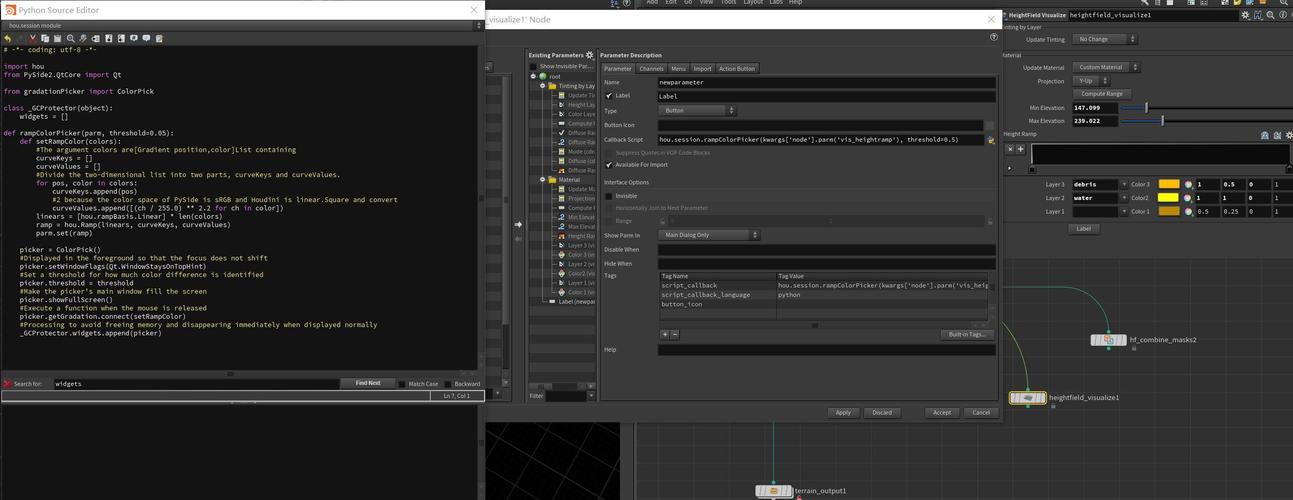Open color wheel picker for Color 3
1293x500 pixels.
coord(1188,185)
